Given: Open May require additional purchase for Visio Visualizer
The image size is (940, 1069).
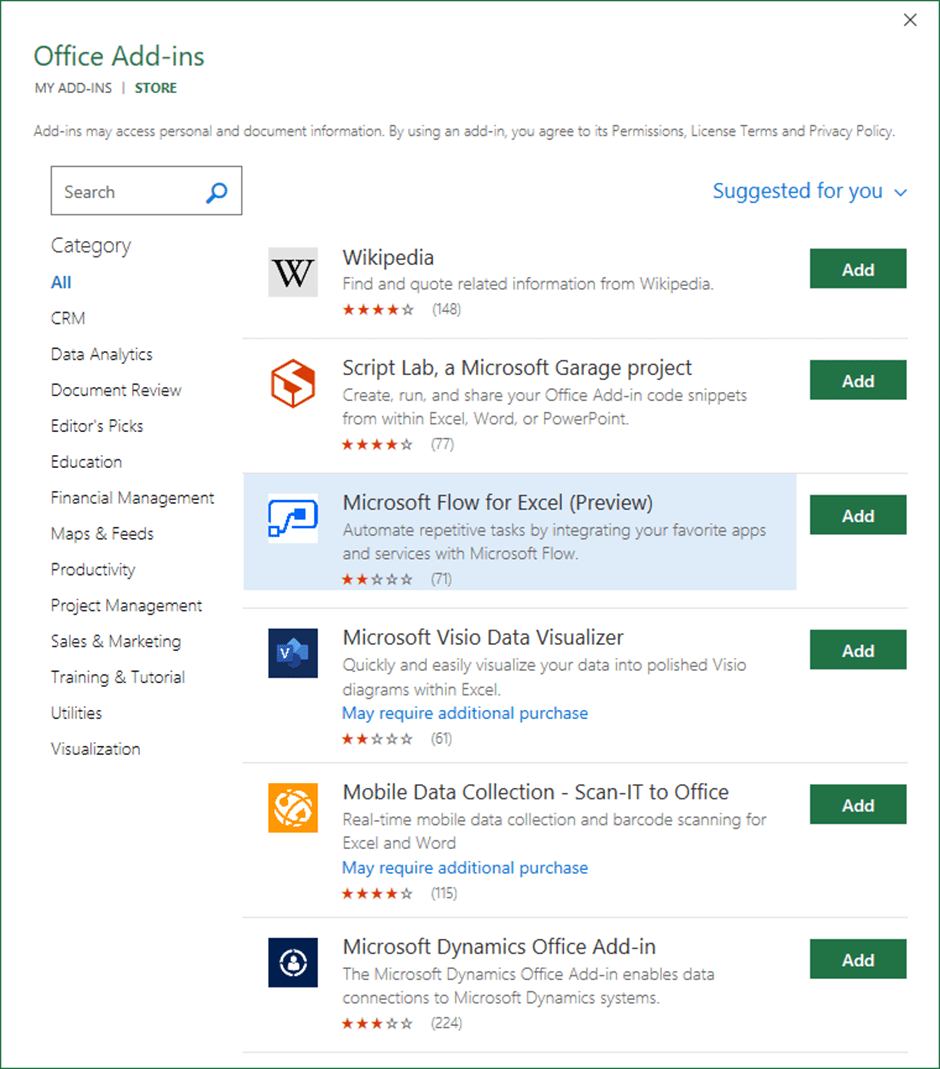Looking at the screenshot, I should pyautogui.click(x=464, y=713).
